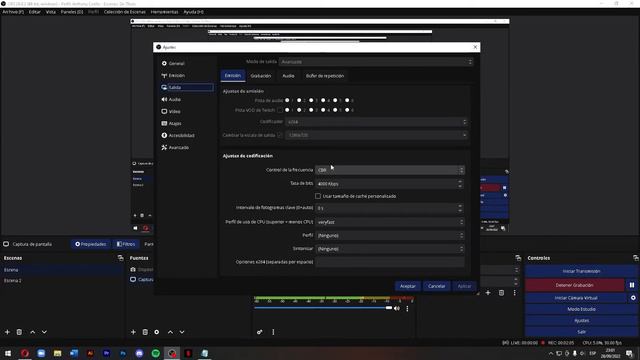Open Colección de Escenas menu
The image size is (640, 360).
(x=124, y=12)
